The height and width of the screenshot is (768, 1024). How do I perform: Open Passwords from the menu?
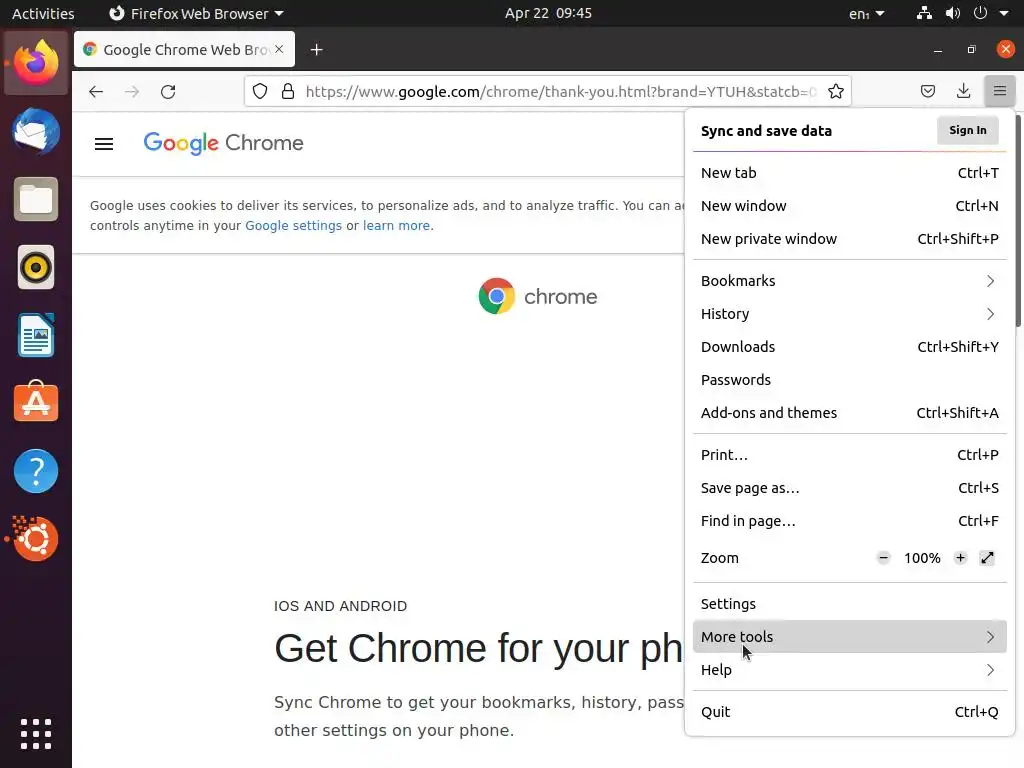(x=850, y=380)
